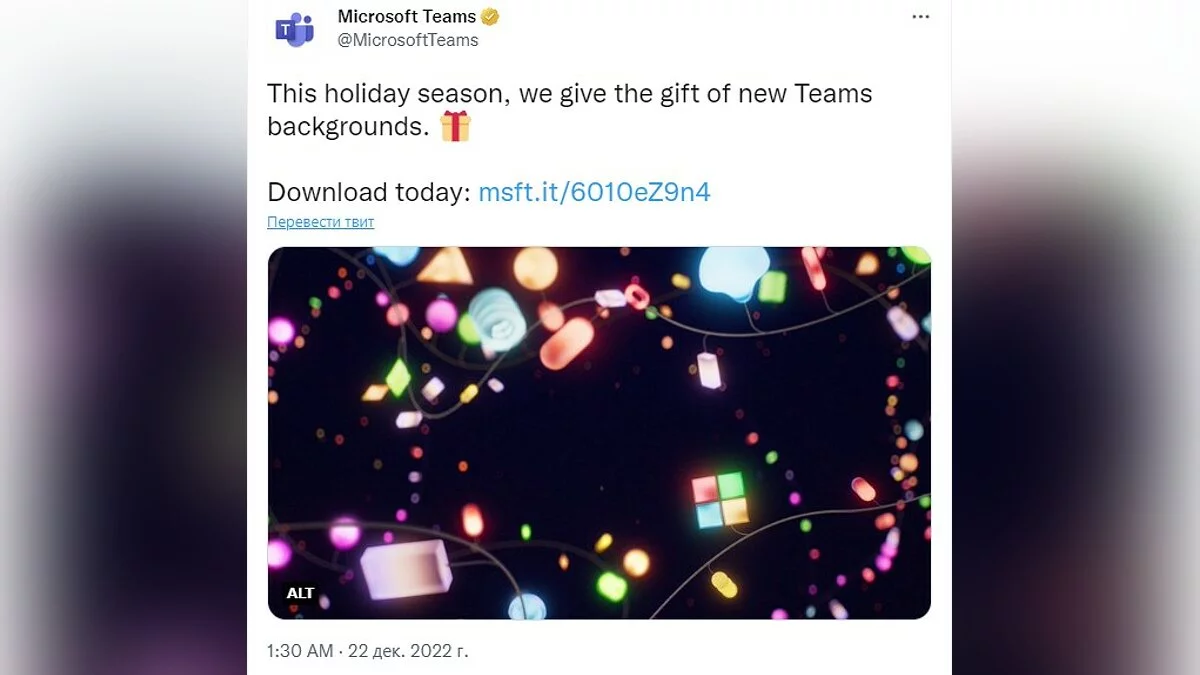Open the holiday lights background image
The width and height of the screenshot is (1200, 675).
599,433
